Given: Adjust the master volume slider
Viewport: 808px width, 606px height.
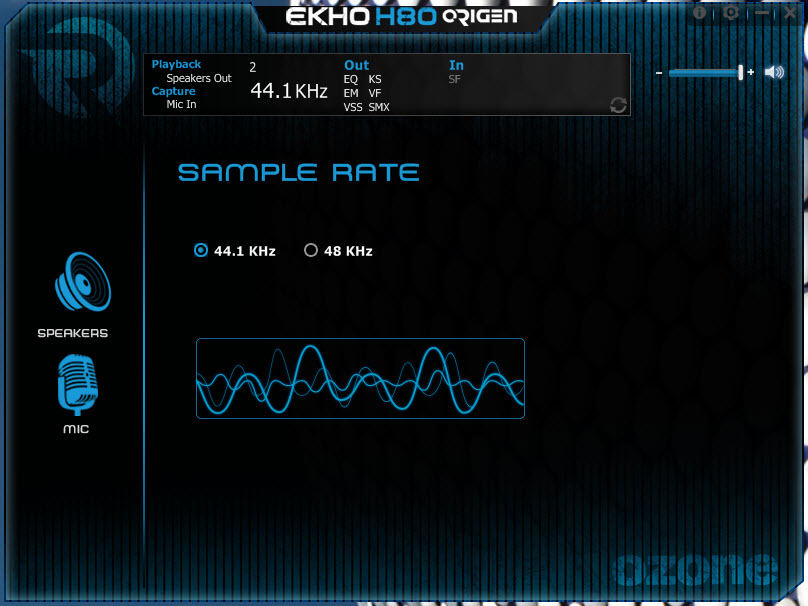Looking at the screenshot, I should click(705, 73).
